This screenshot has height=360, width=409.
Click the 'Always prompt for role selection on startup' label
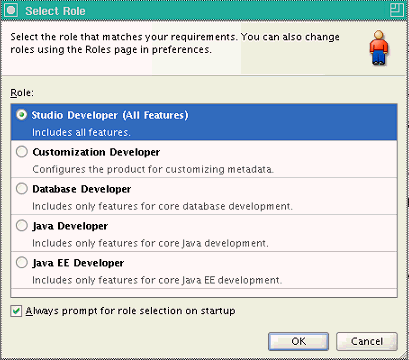[130, 311]
